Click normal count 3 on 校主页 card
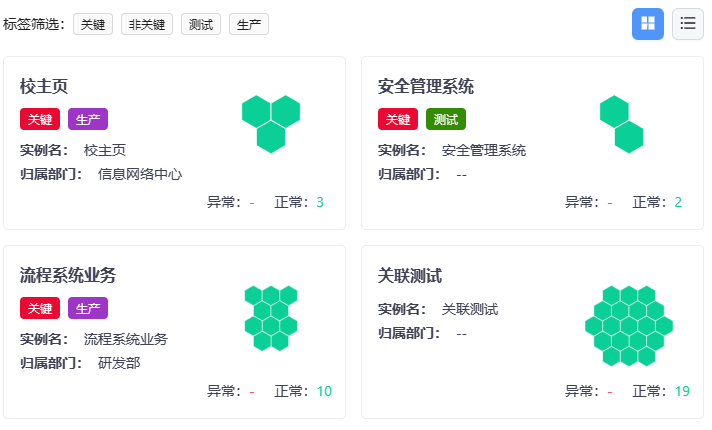This screenshot has height=430, width=712. [320, 202]
